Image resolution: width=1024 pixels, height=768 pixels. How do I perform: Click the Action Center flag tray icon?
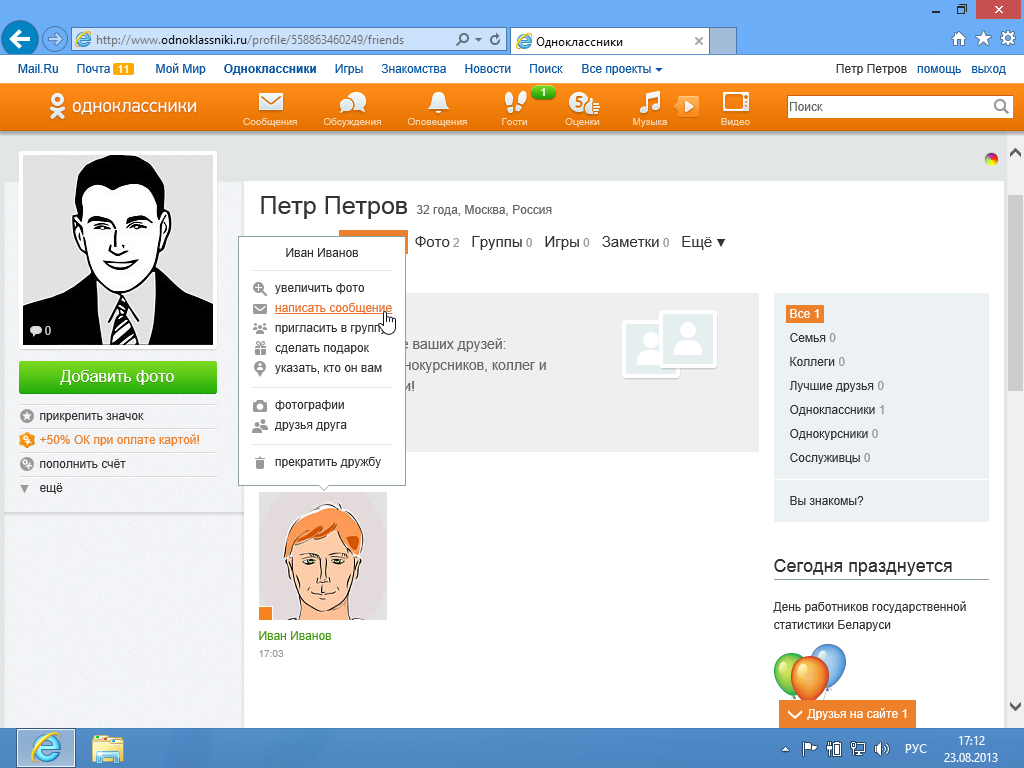(809, 749)
